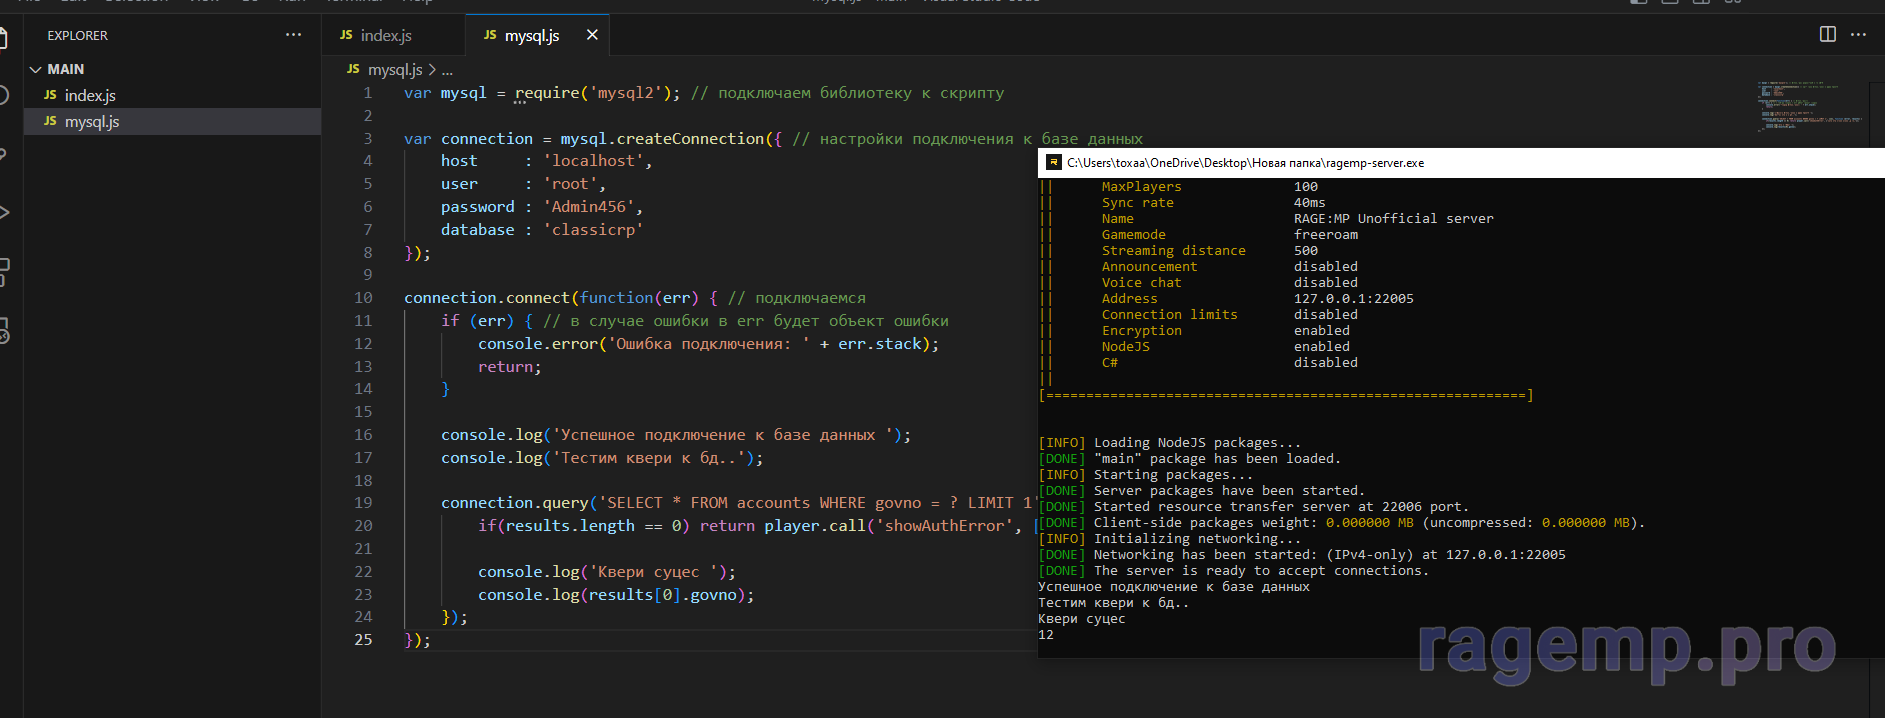Click the mysql.js breadcrumb item
Viewport: 1885px width, 718px height.
394,69
